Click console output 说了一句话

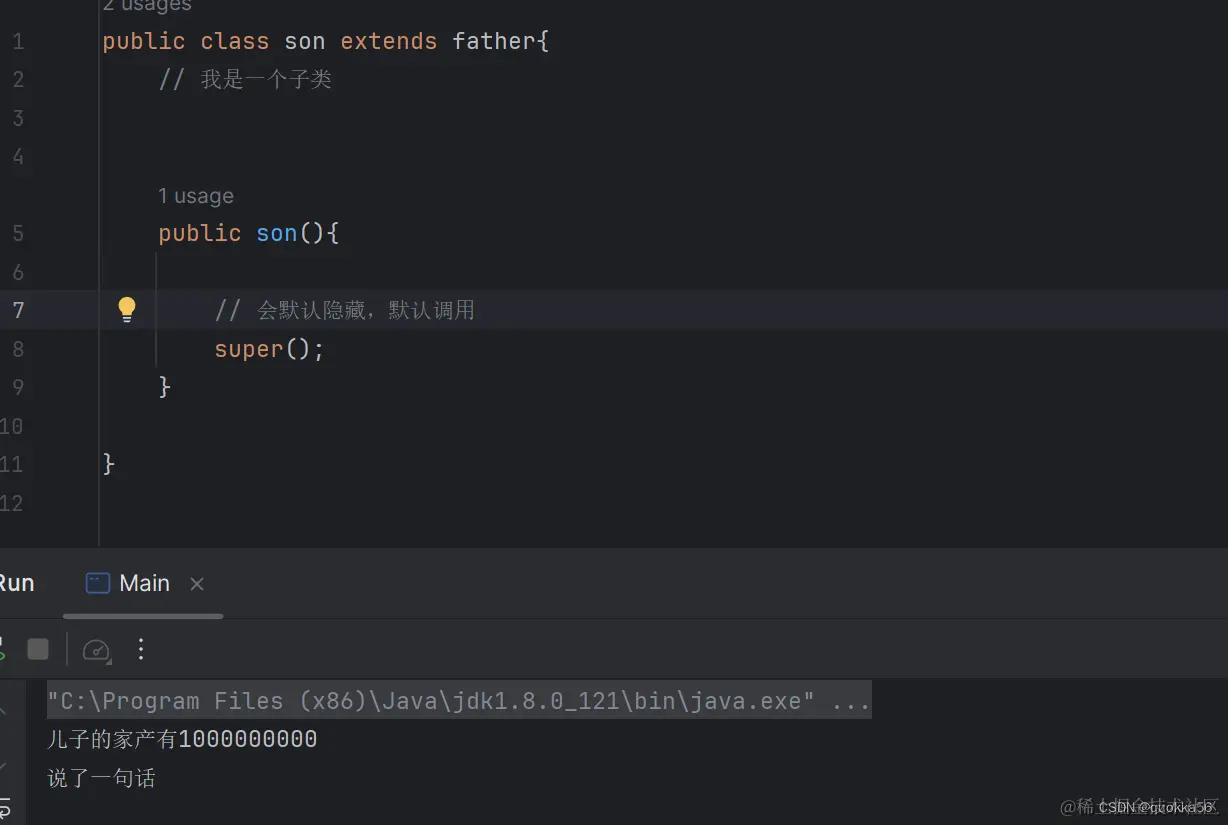coord(102,777)
